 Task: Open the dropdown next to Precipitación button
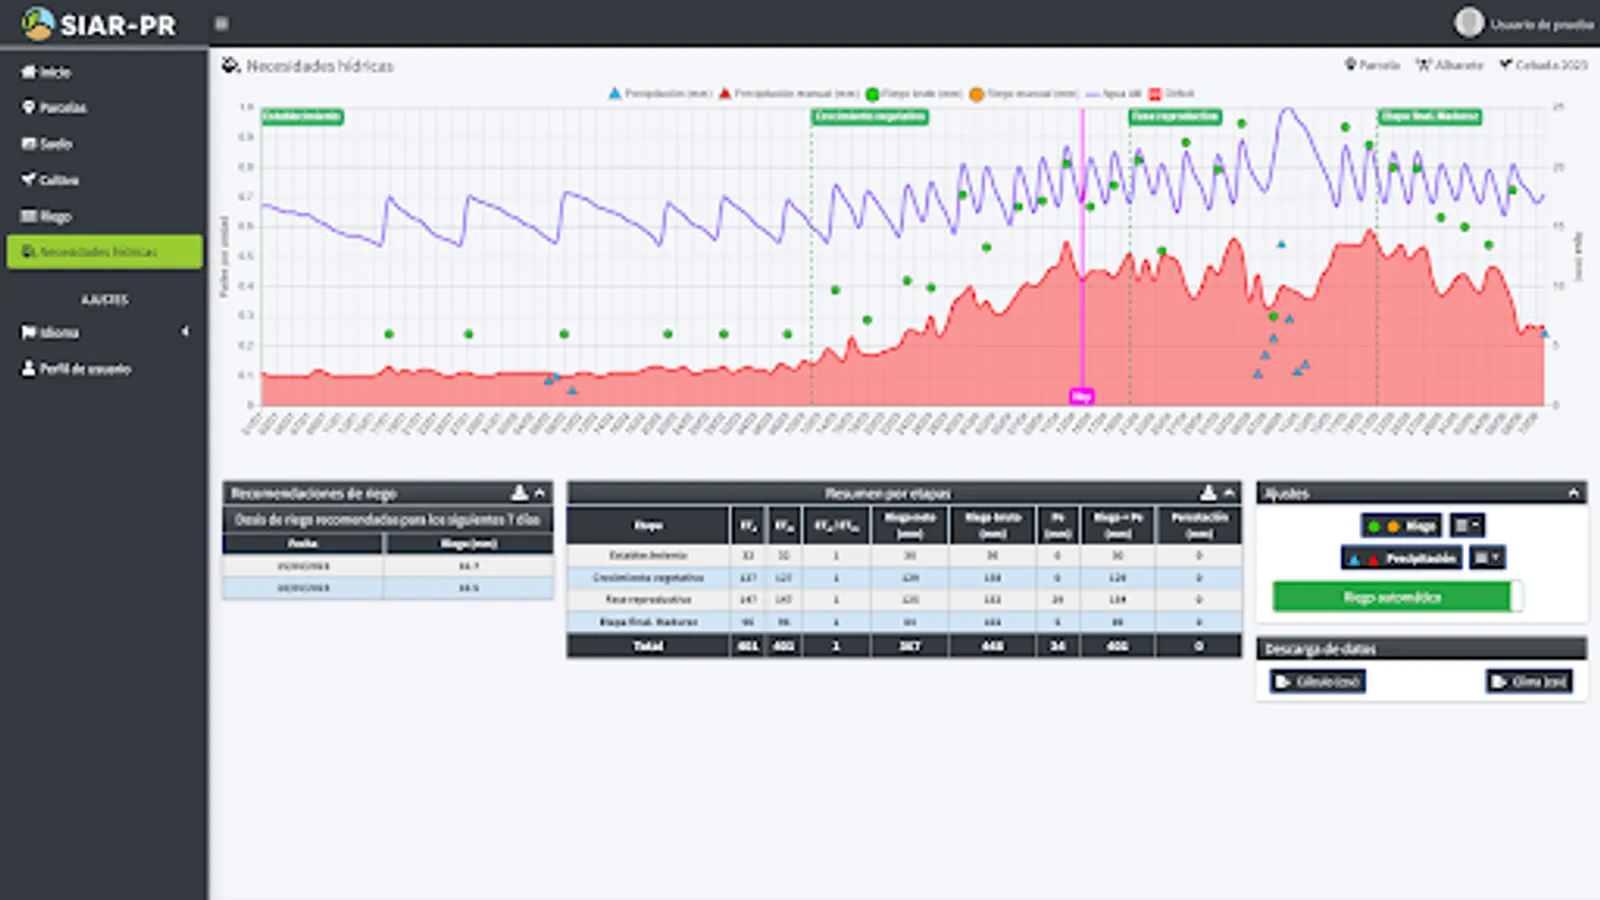click(1487, 558)
